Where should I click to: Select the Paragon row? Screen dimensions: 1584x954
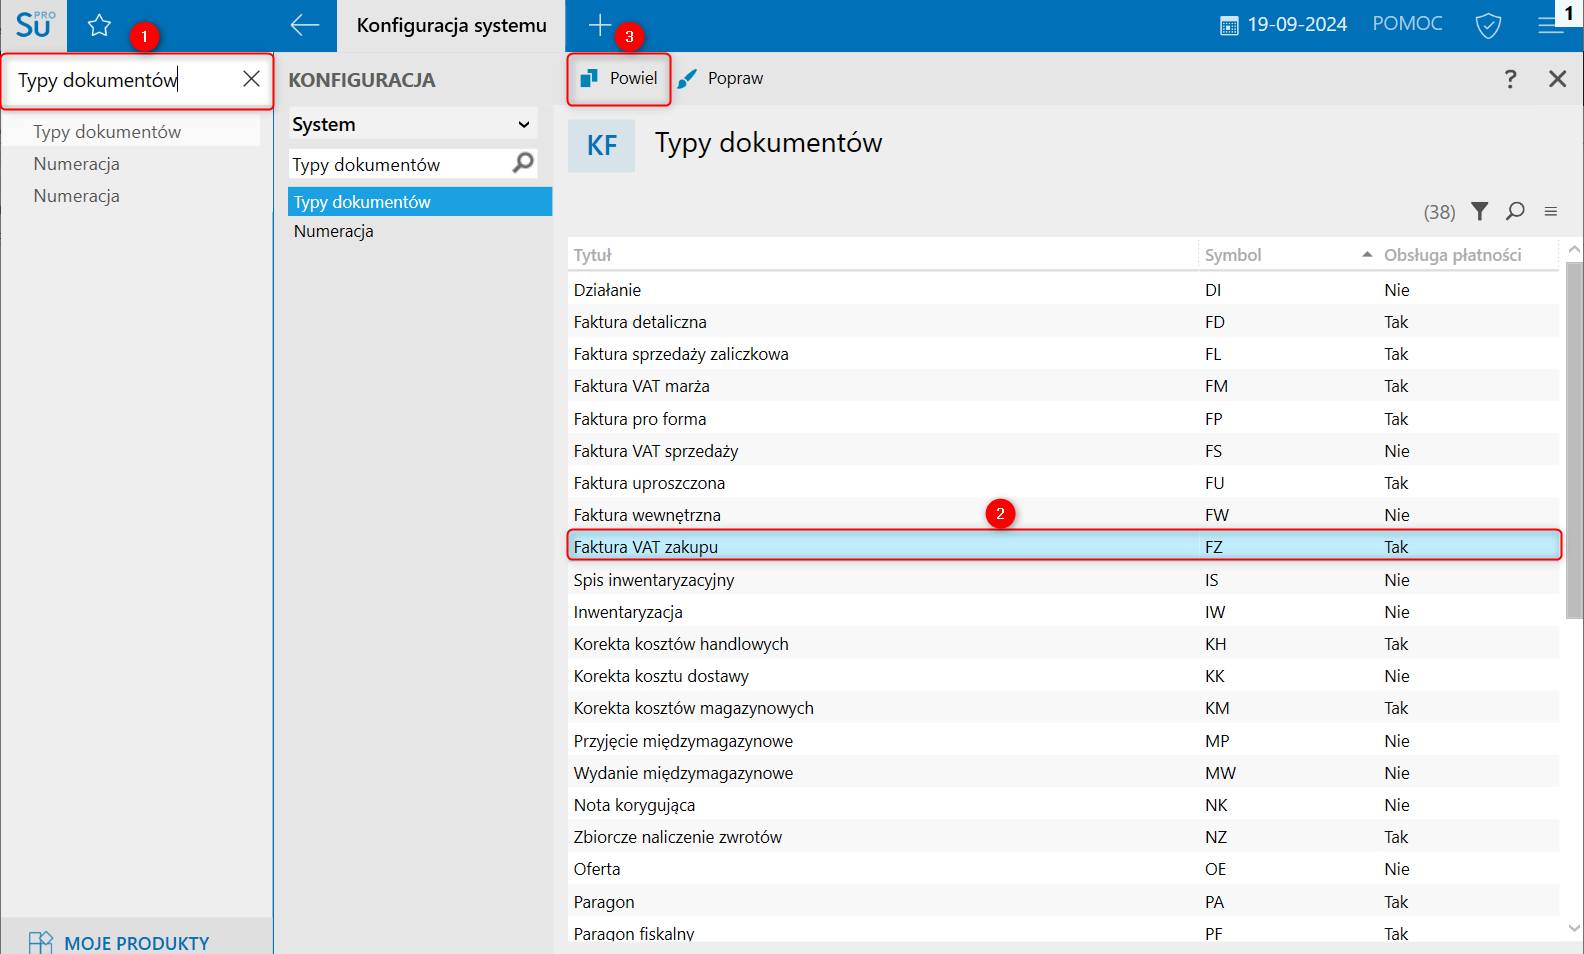coord(1063,902)
